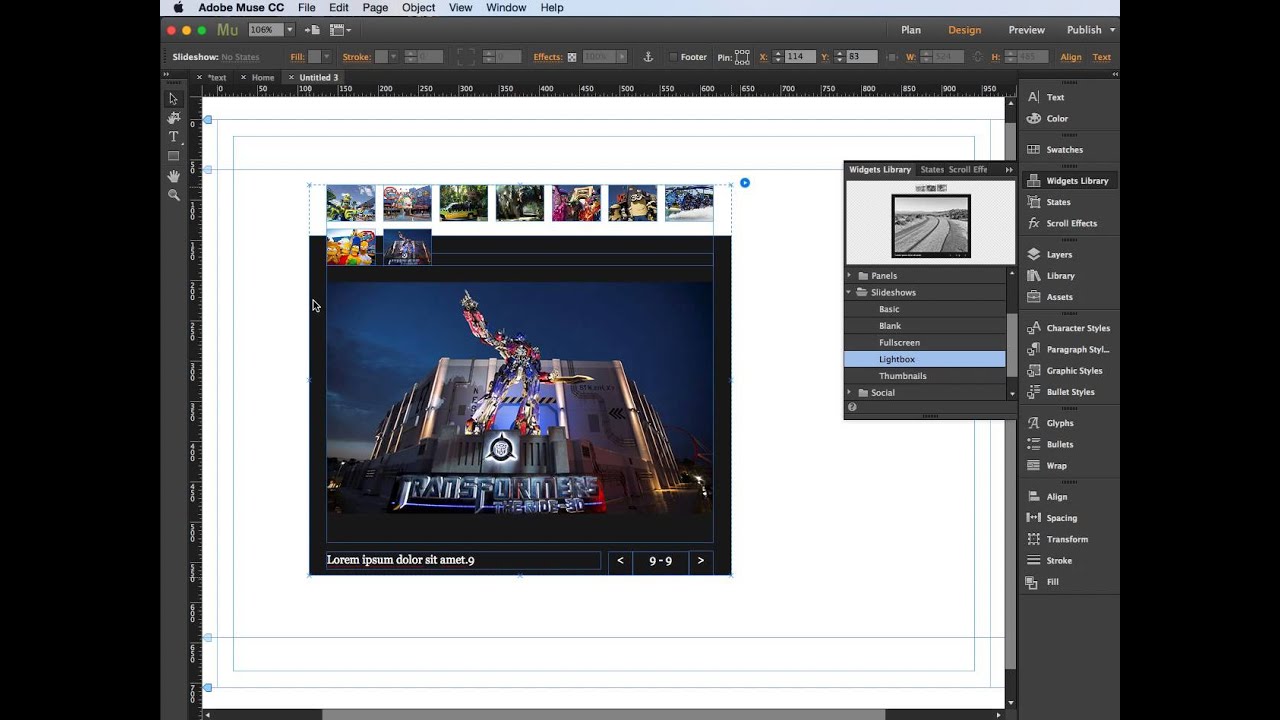Select the Rectangle tool
The height and width of the screenshot is (720, 1280).
[173, 156]
